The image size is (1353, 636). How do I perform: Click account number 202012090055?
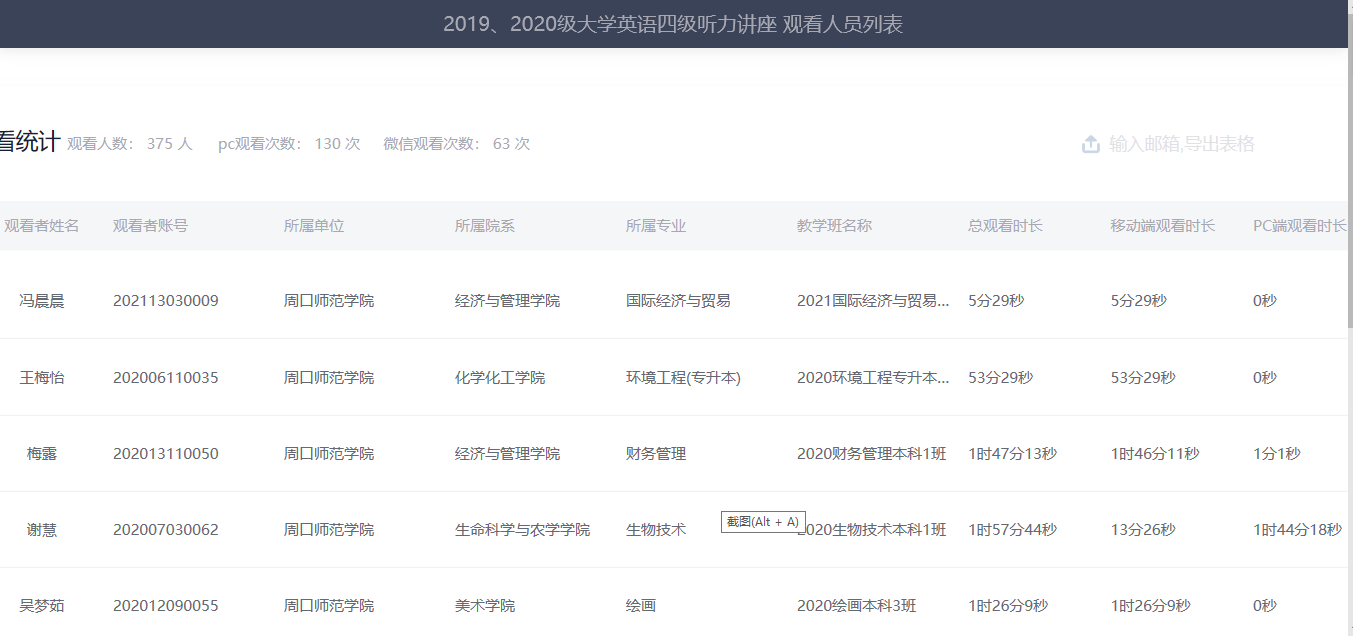coord(165,606)
